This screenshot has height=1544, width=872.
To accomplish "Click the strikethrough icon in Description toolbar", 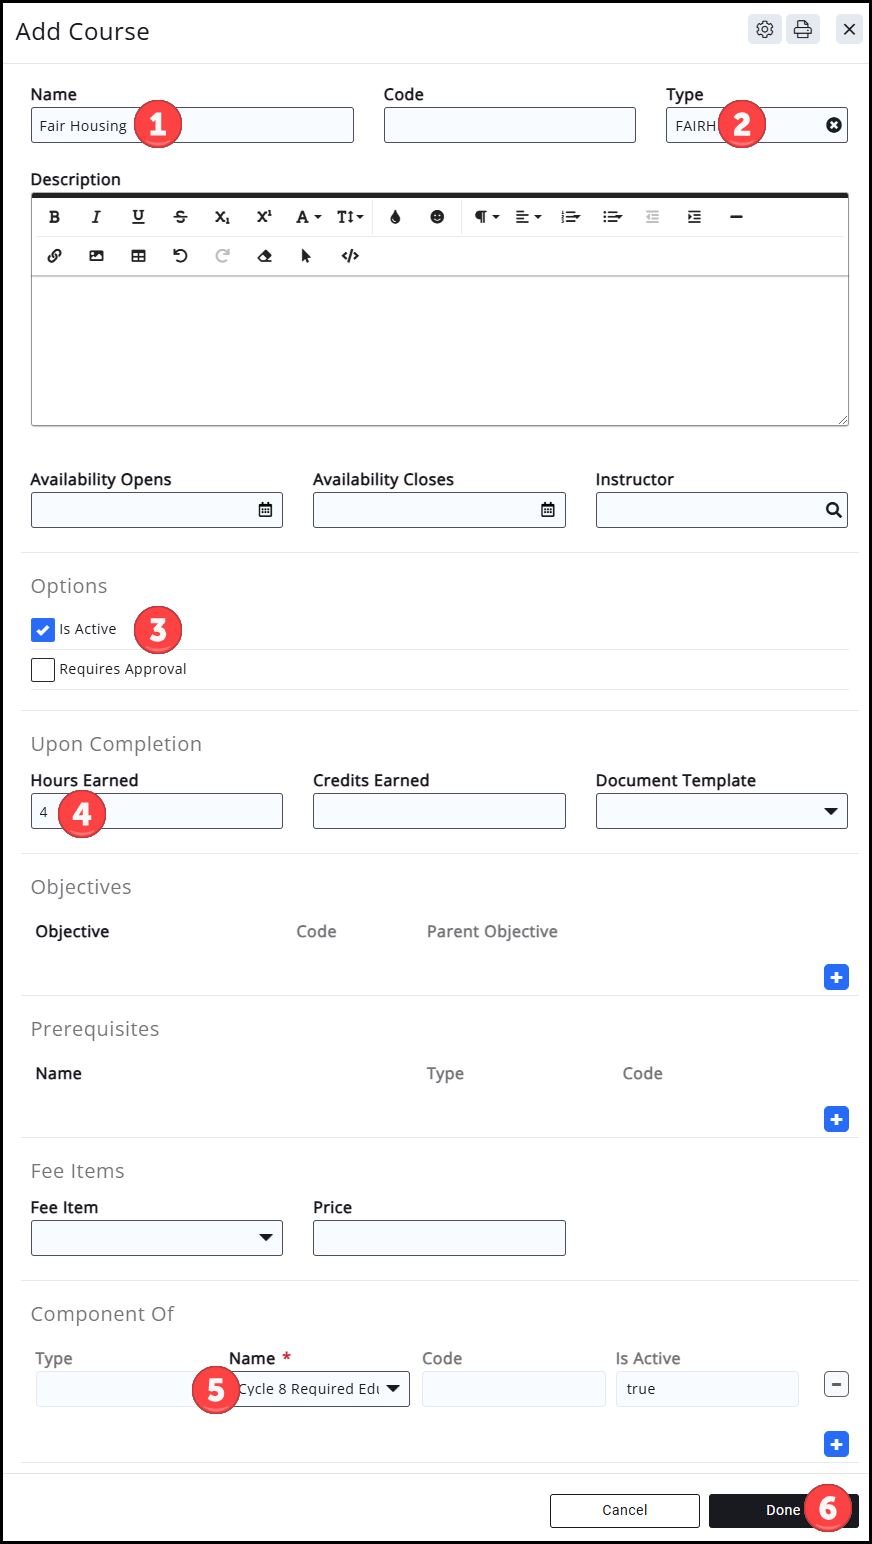I will click(180, 217).
